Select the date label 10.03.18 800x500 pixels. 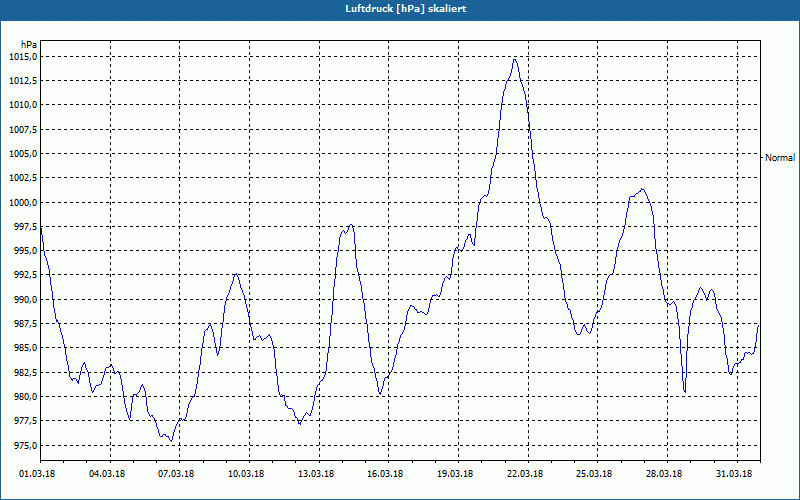(246, 474)
